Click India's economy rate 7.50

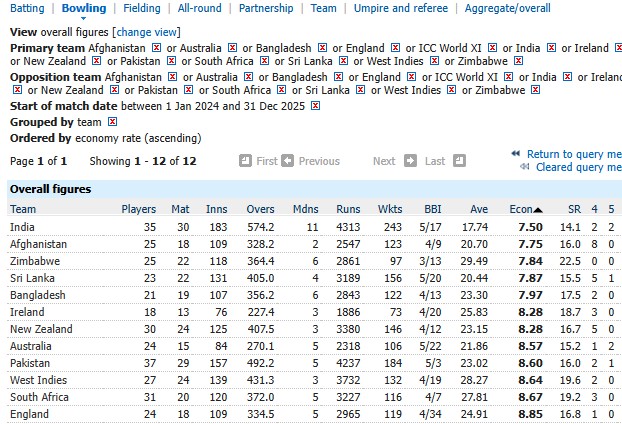pyautogui.click(x=530, y=227)
